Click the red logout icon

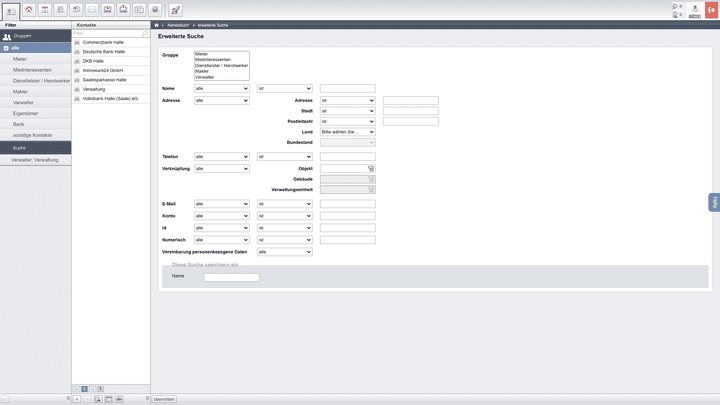click(711, 10)
